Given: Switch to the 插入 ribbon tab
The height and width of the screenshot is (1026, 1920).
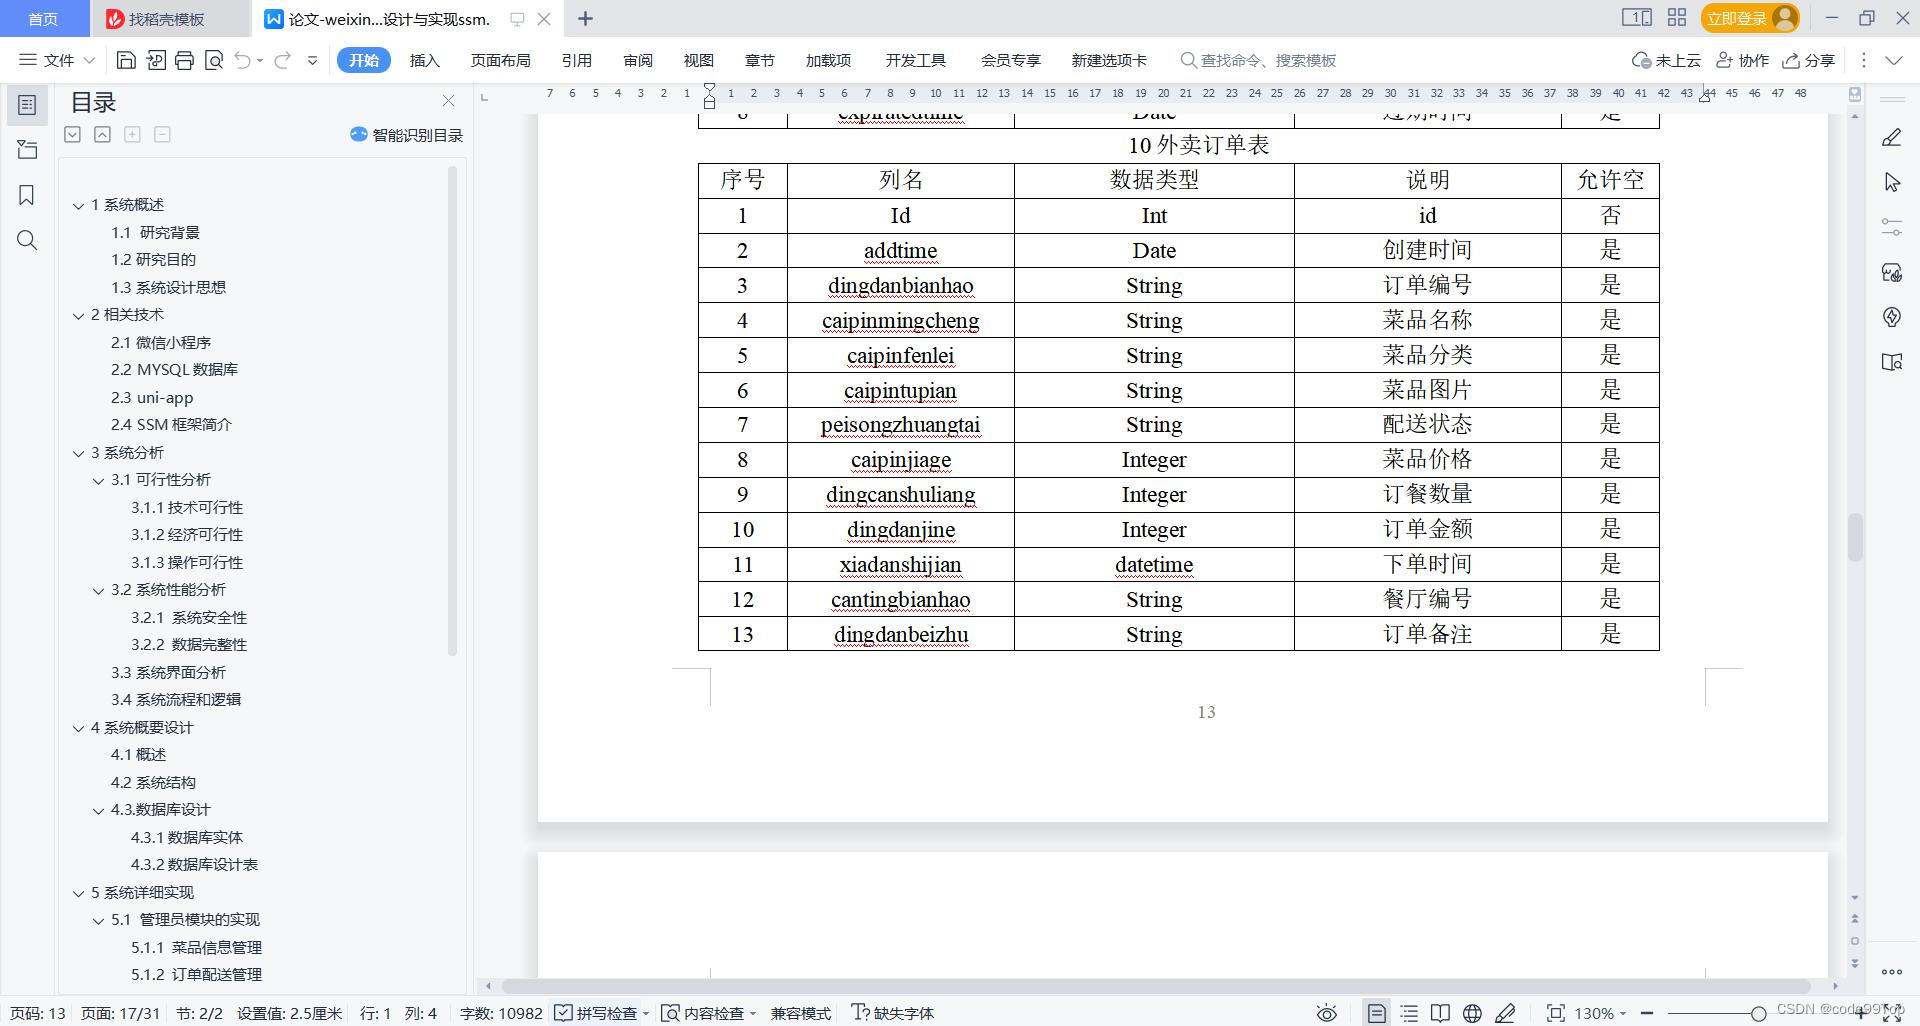Looking at the screenshot, I should click(425, 60).
